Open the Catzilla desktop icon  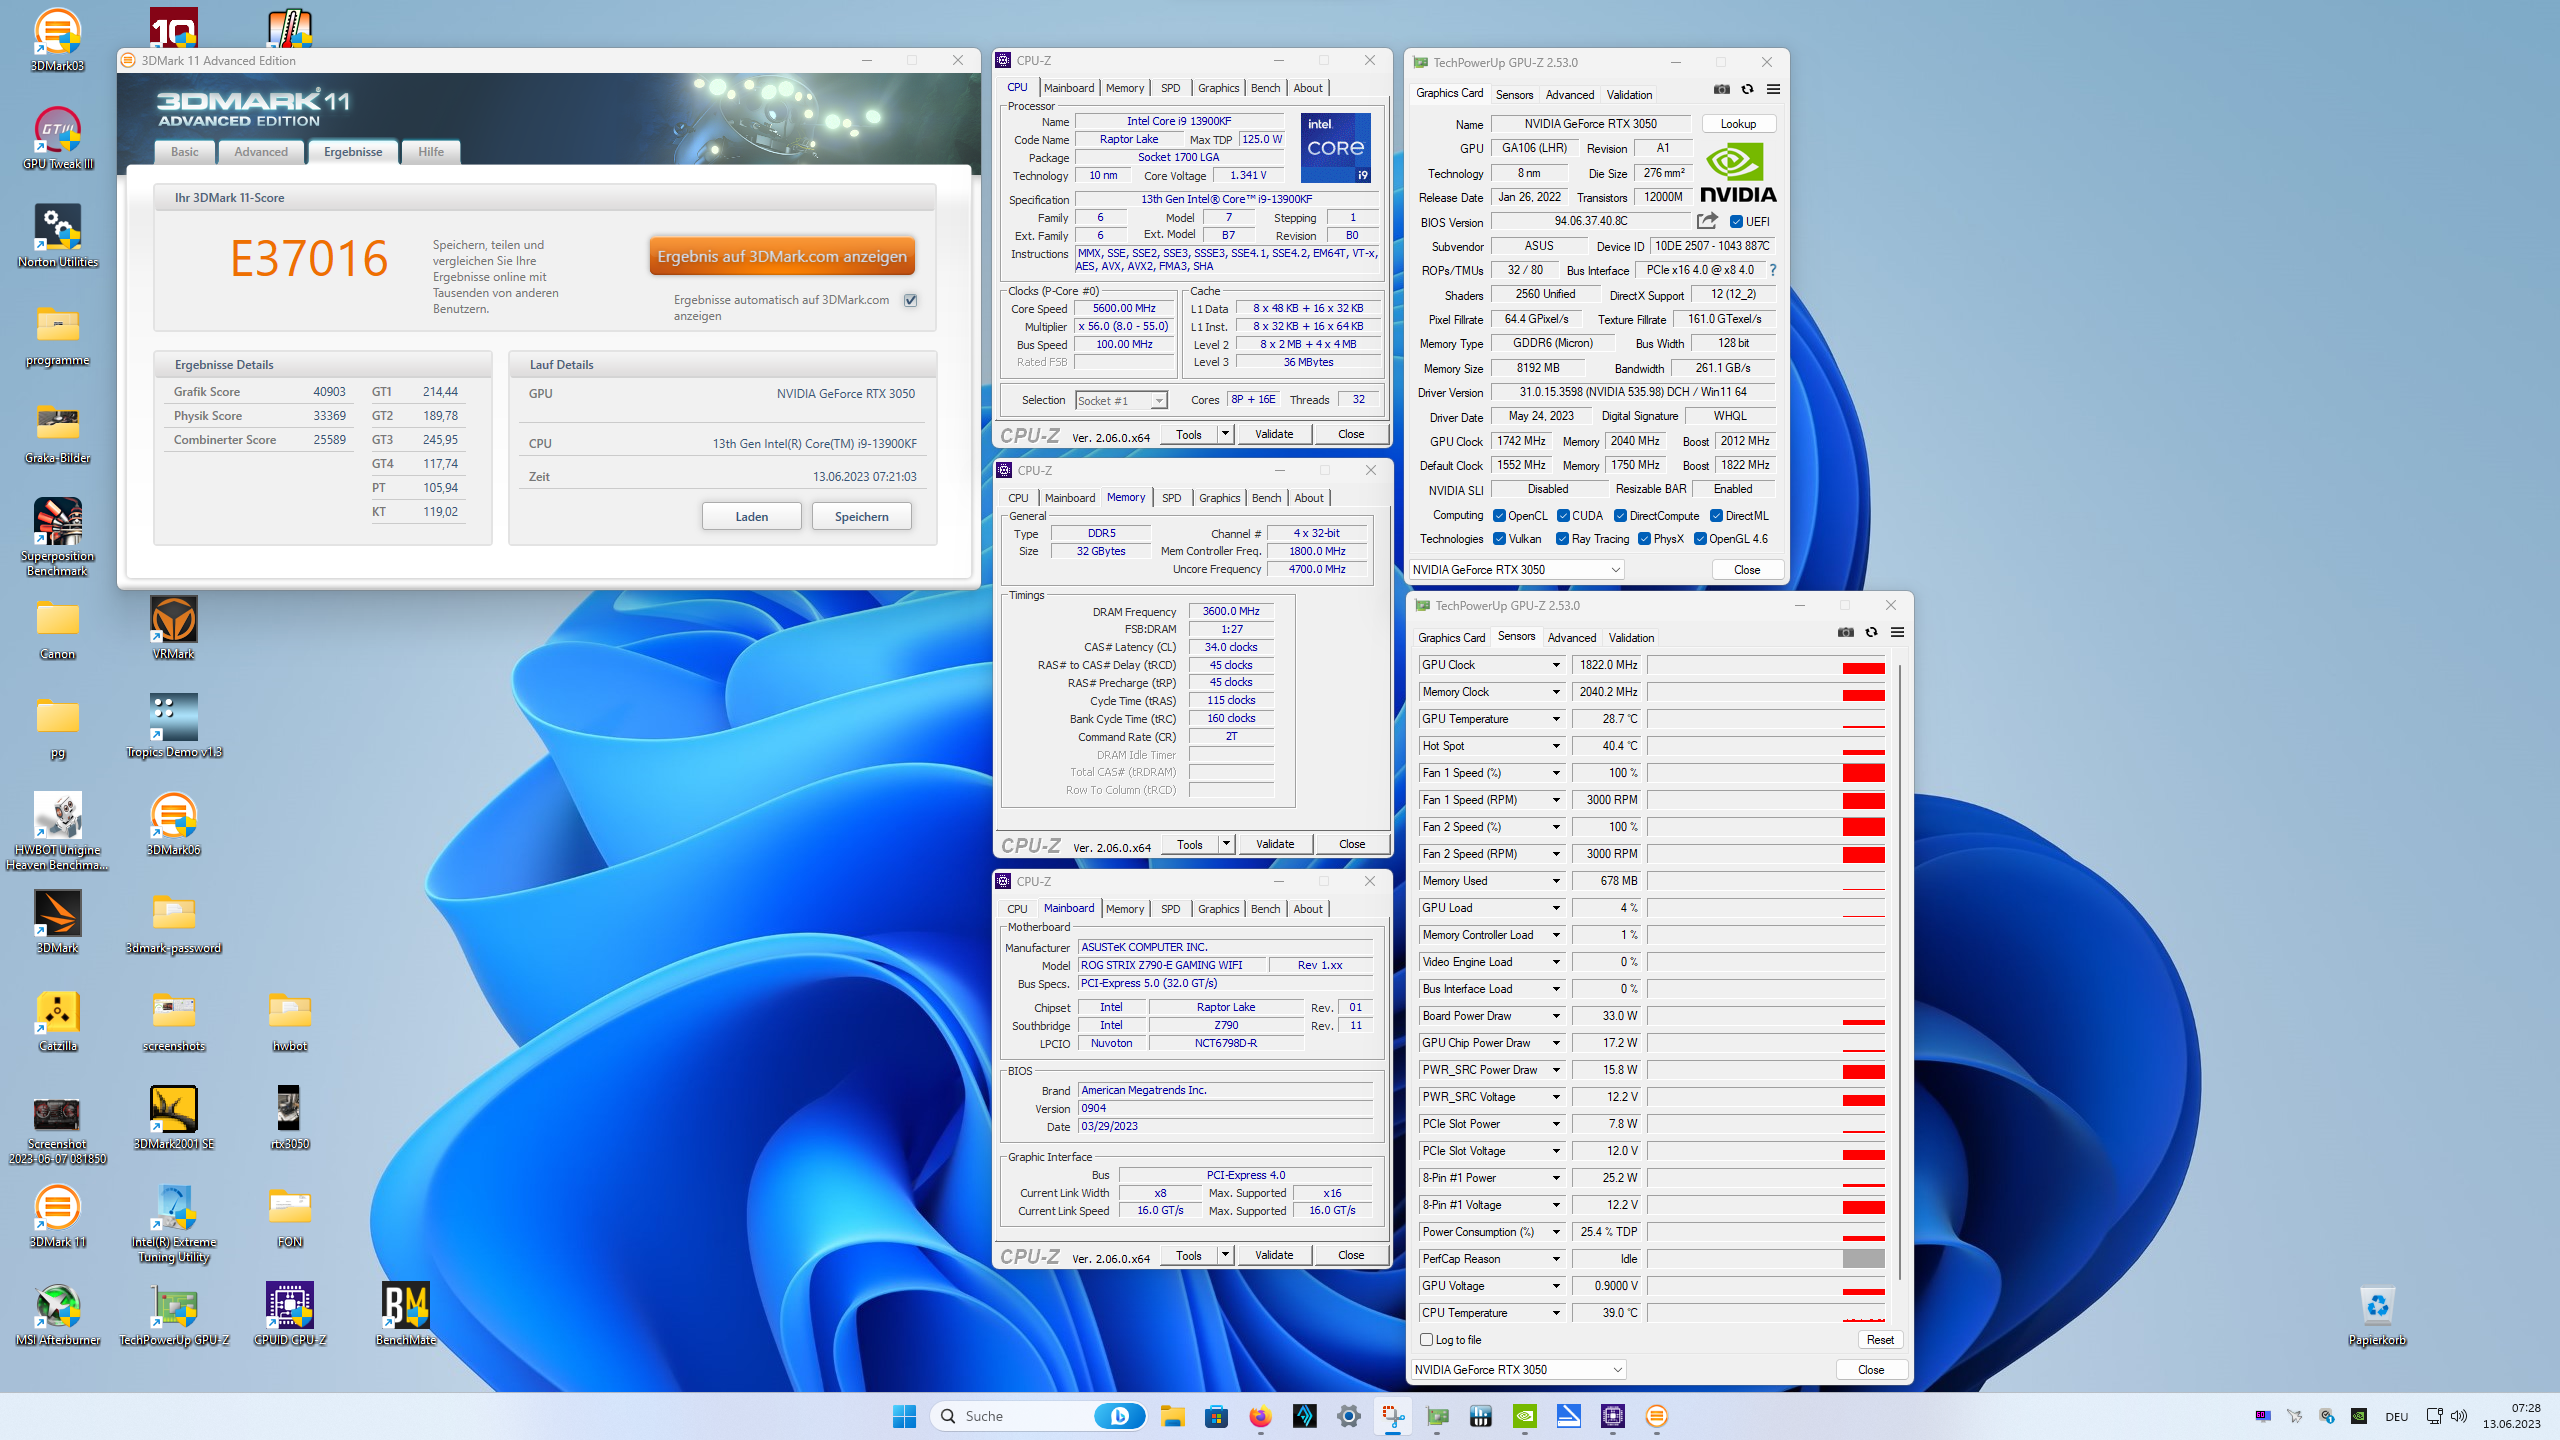point(57,1020)
